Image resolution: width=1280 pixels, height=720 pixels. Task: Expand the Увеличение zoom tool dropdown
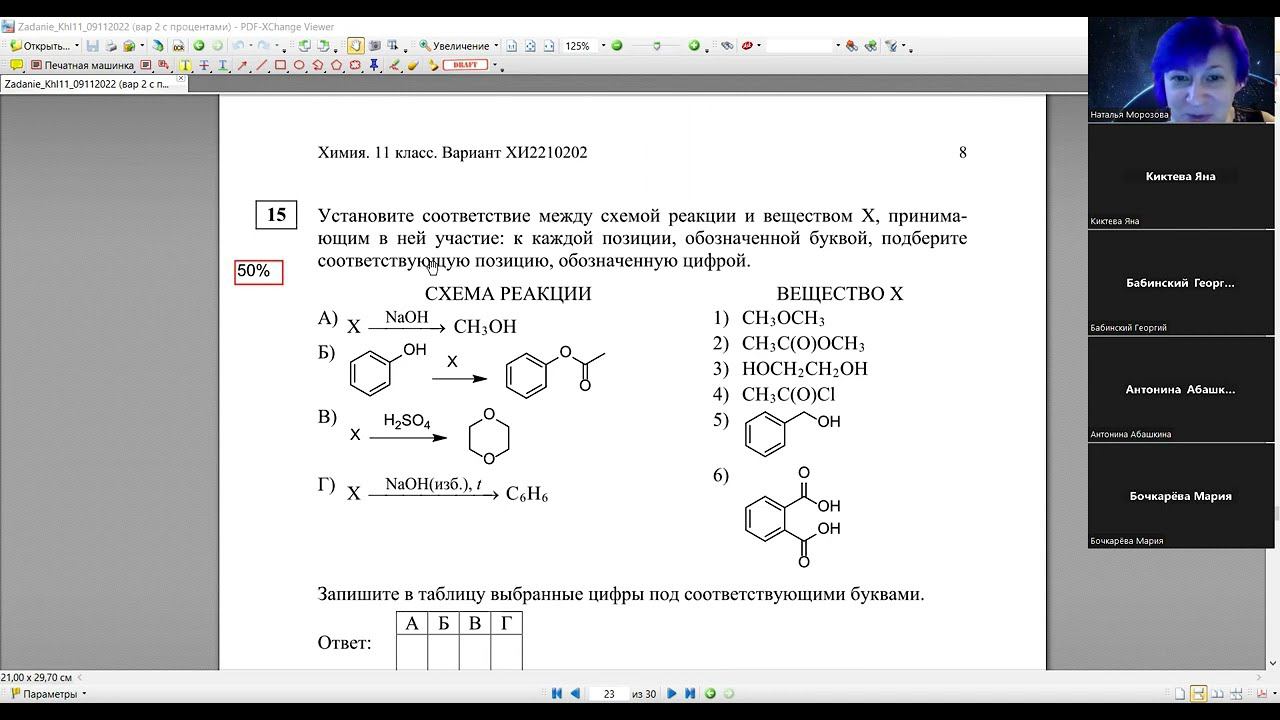click(495, 46)
